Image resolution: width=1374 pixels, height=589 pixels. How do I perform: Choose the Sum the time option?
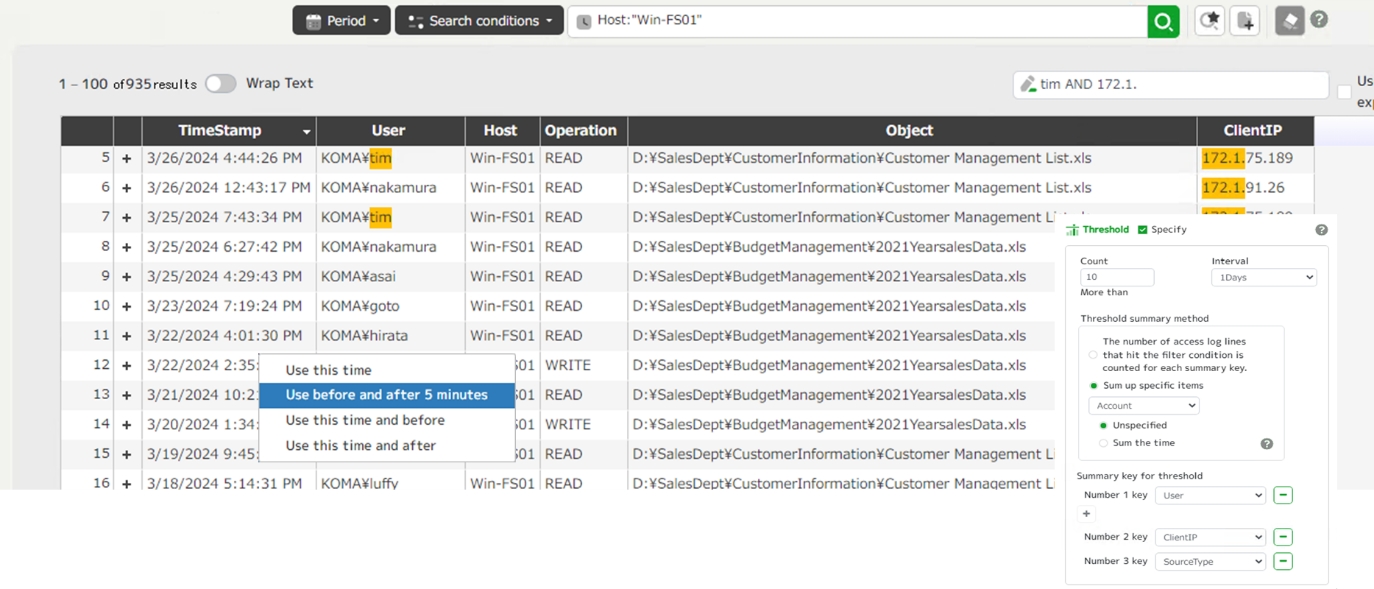1104,443
